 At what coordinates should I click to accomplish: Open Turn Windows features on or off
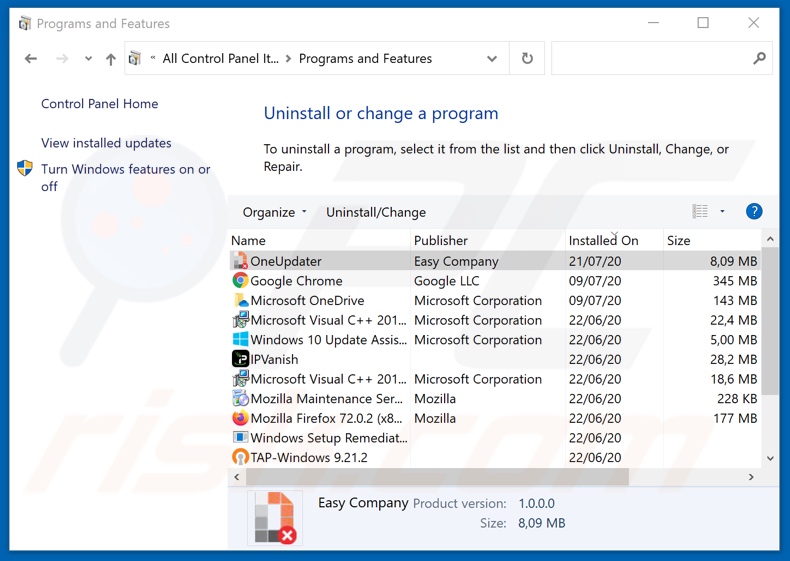125,177
